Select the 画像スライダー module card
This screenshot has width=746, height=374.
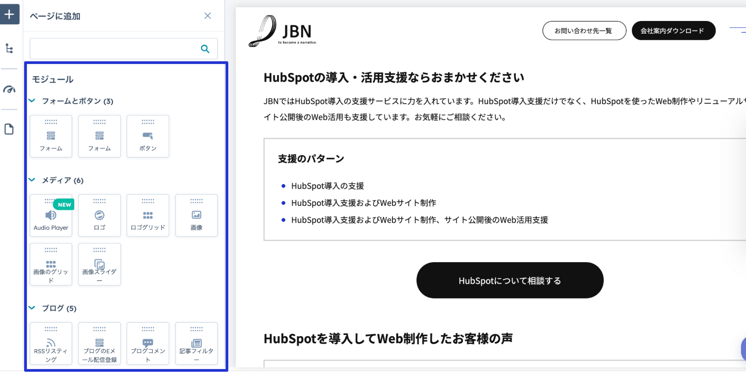(99, 265)
